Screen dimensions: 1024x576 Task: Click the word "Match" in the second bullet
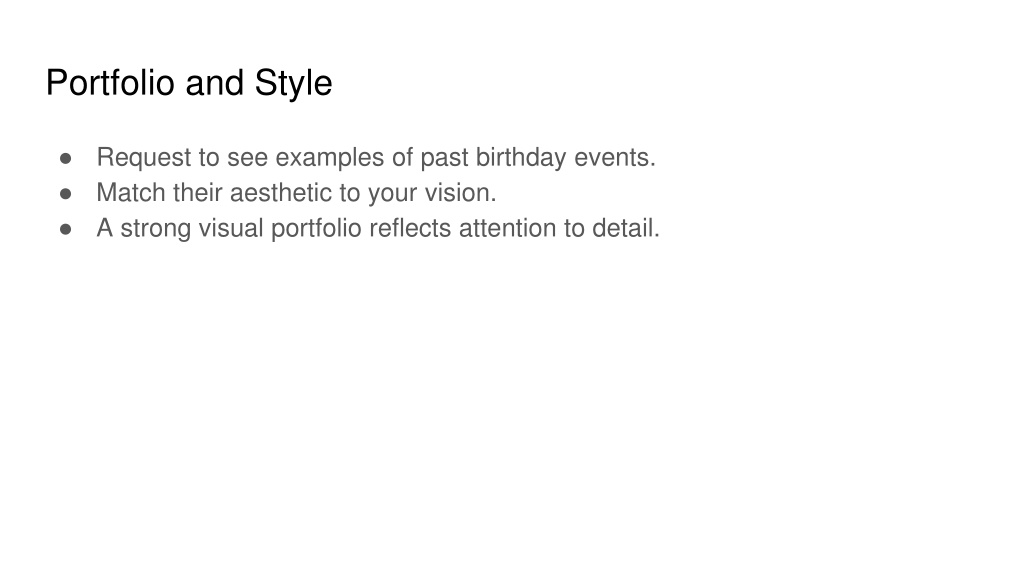(x=131, y=193)
